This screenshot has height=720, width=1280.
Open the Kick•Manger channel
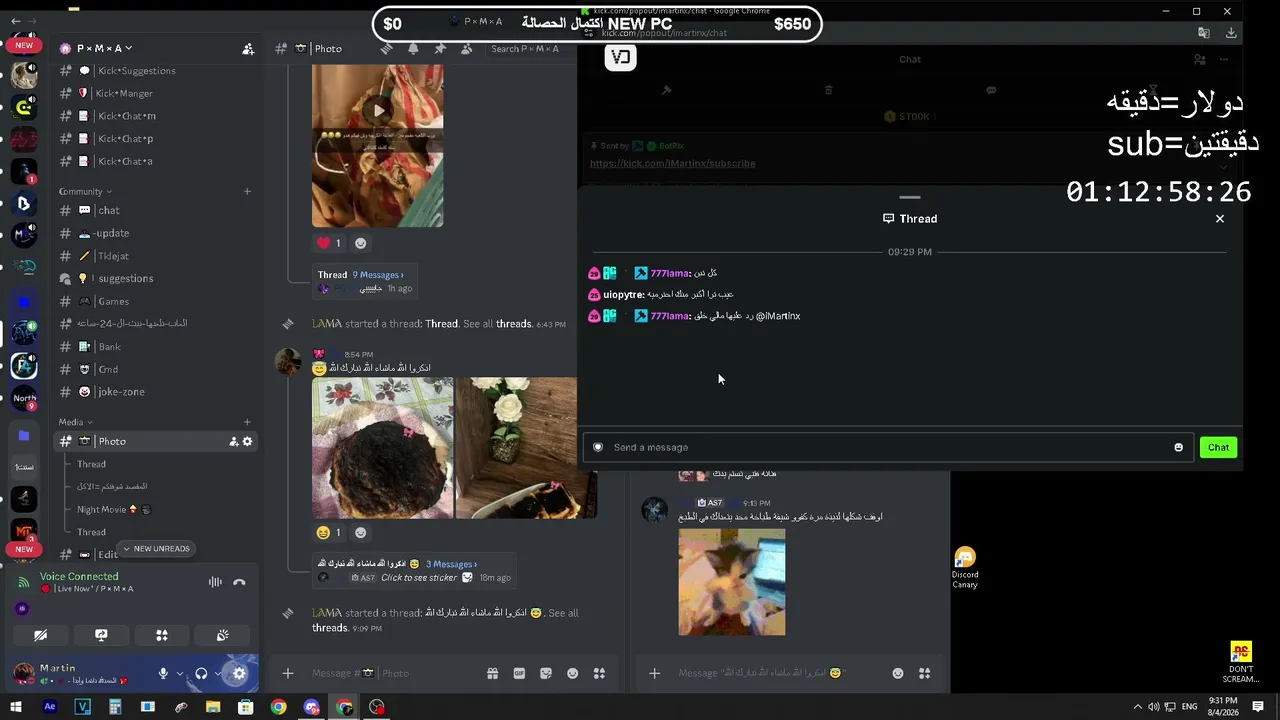(155, 93)
